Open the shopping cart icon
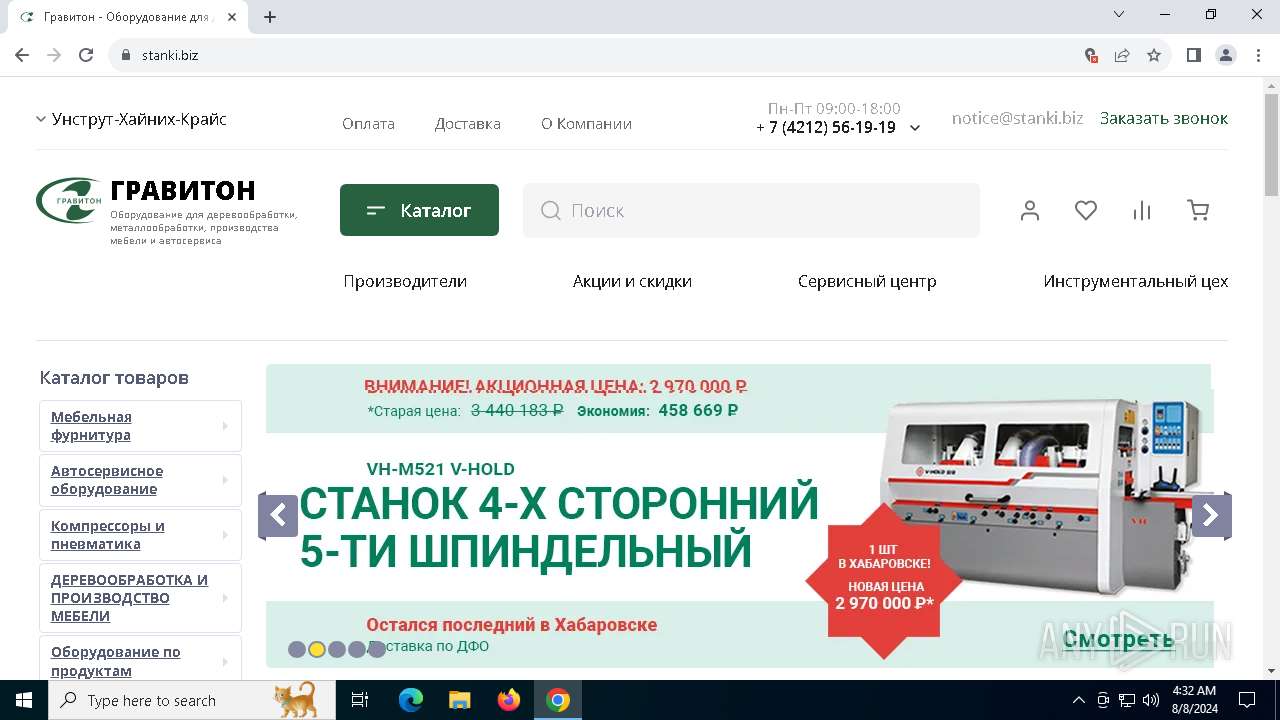 click(1198, 210)
